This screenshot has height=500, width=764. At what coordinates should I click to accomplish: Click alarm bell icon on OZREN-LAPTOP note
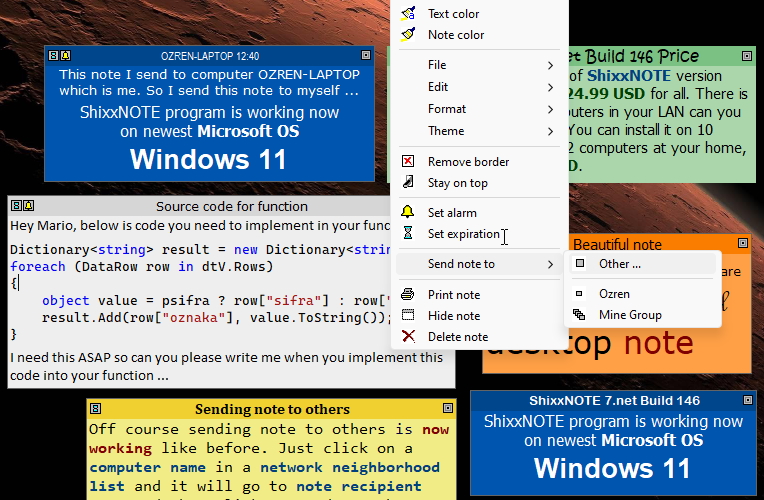[65, 56]
